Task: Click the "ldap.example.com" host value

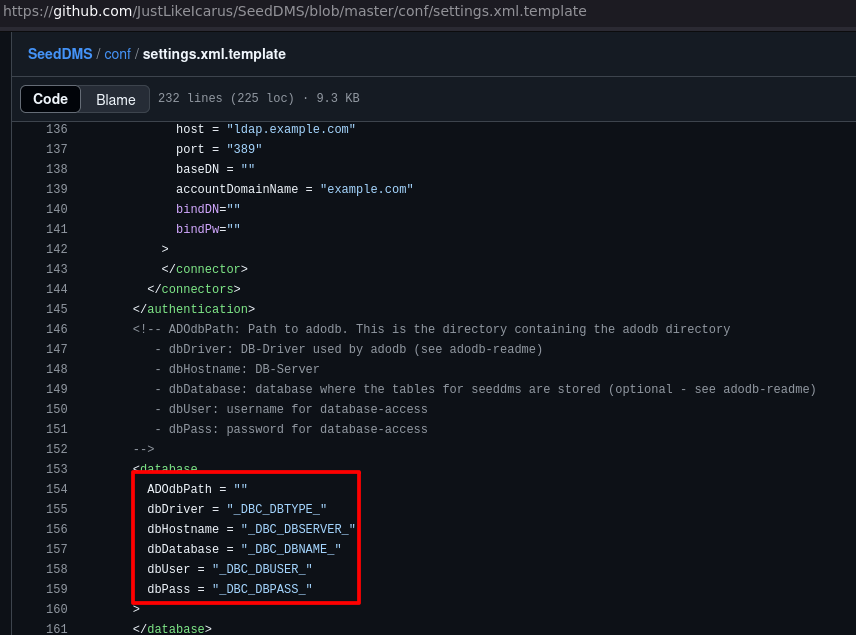Action: point(291,129)
